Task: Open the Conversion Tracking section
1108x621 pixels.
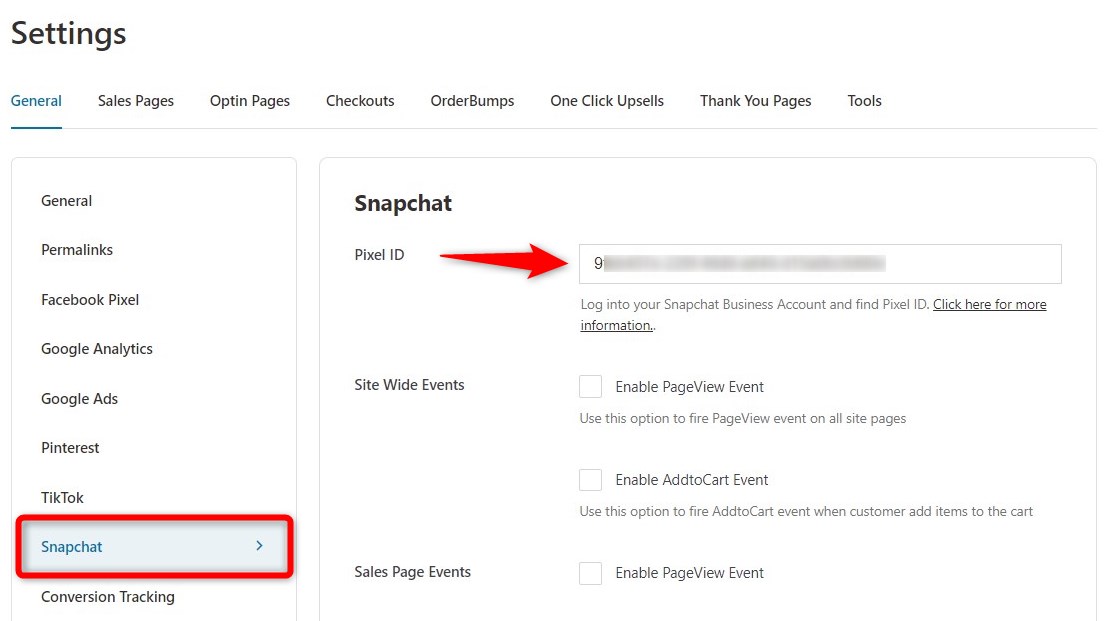Action: click(107, 596)
